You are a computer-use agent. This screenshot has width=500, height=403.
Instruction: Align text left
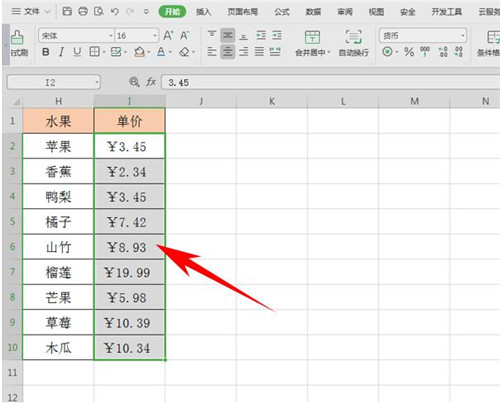pos(212,52)
